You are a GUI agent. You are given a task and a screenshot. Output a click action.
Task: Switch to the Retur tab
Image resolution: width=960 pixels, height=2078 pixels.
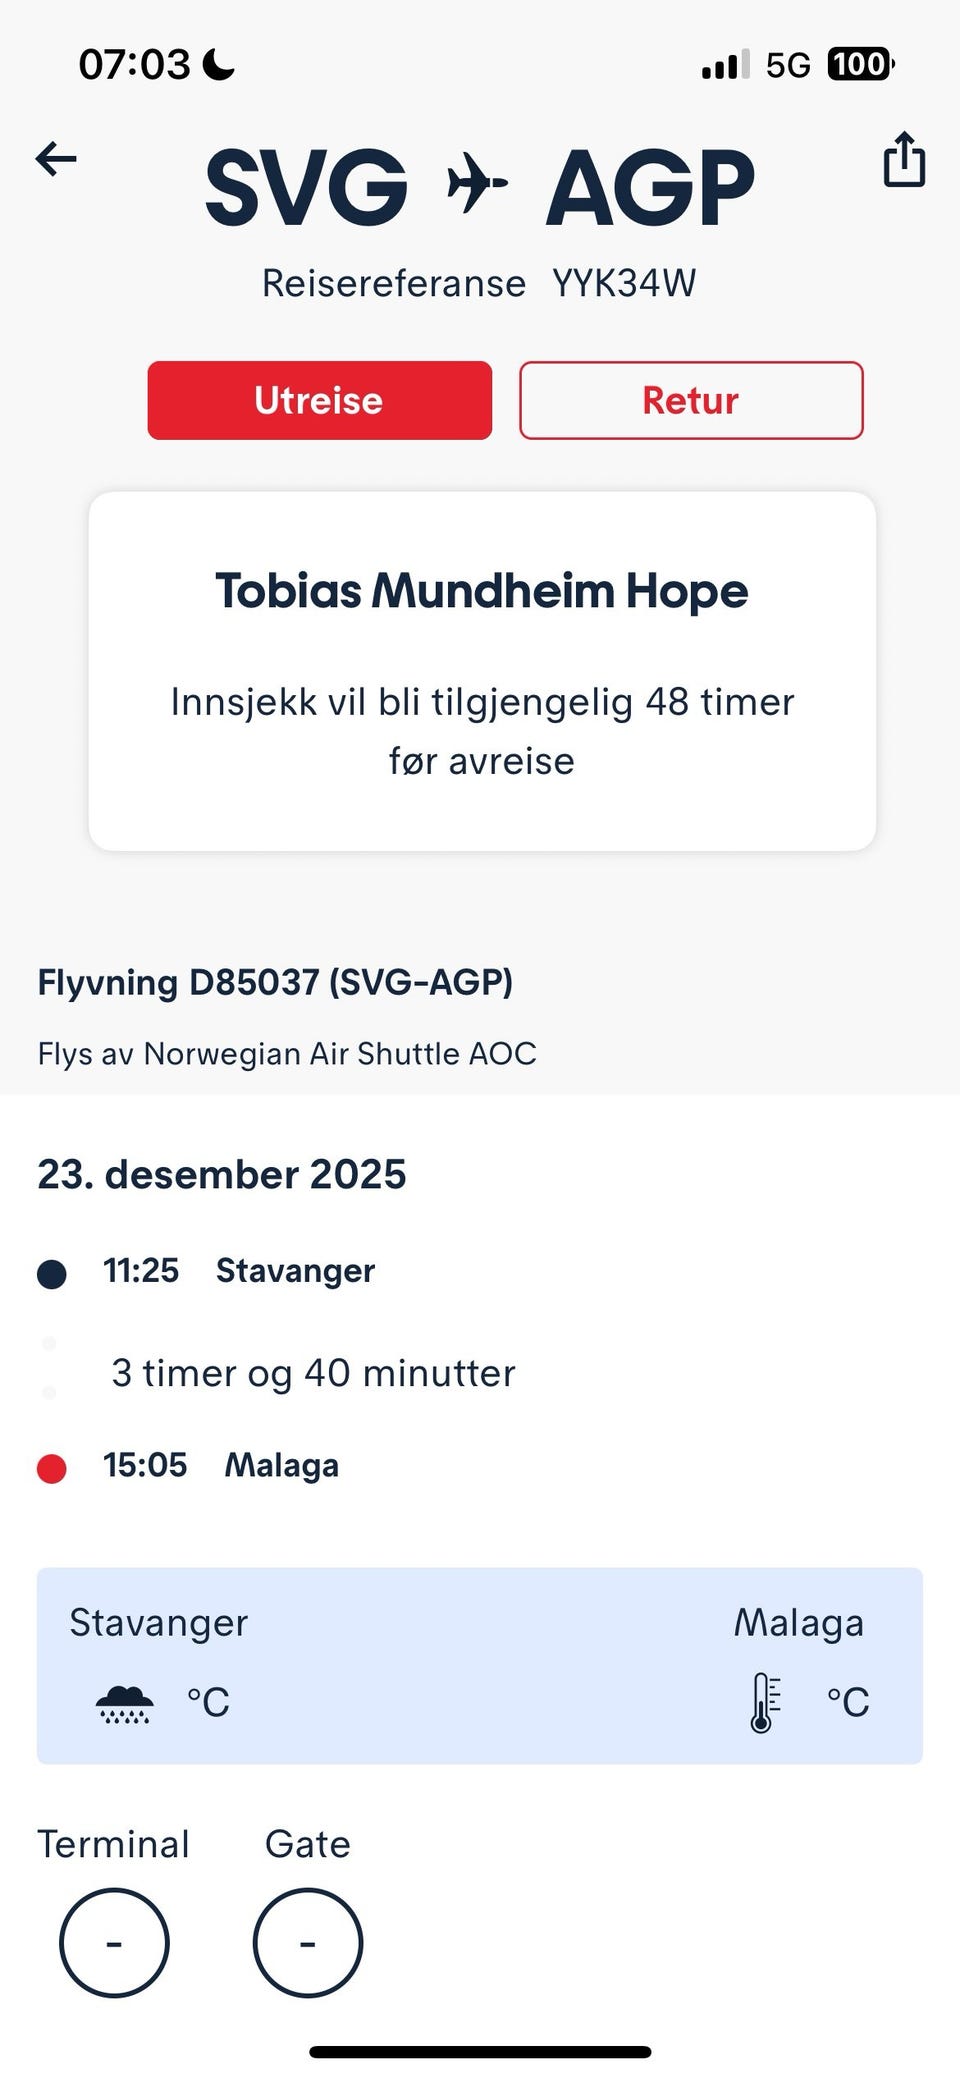[x=691, y=400]
